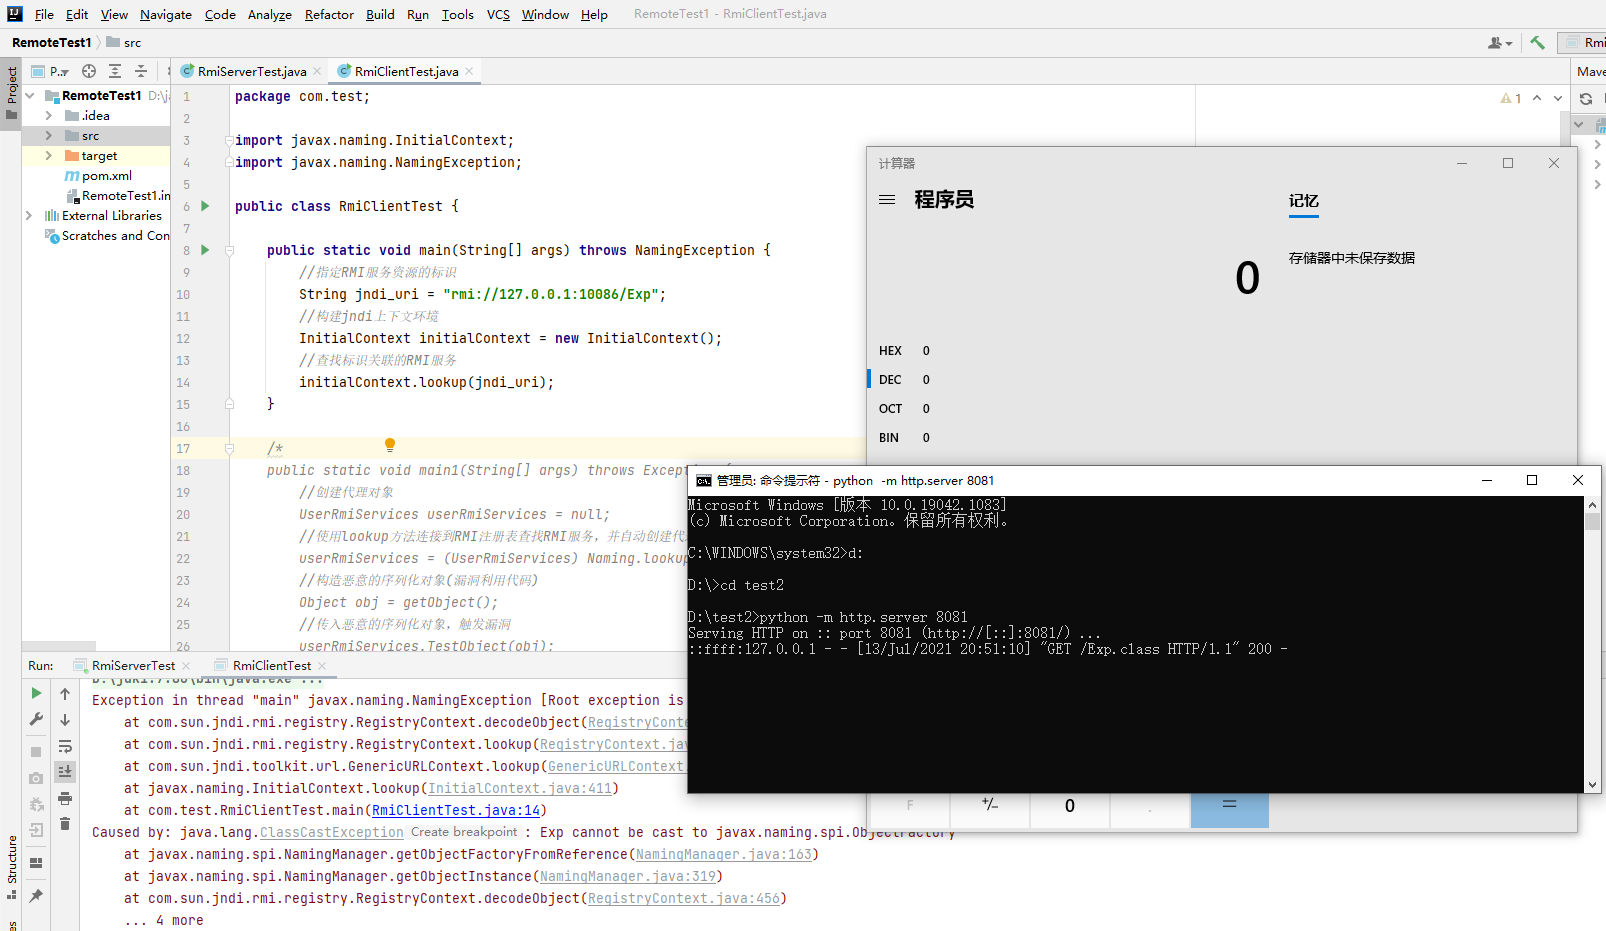Click the Create breakpoint link in console
Viewport: 1606px width, 931px height.
[464, 831]
